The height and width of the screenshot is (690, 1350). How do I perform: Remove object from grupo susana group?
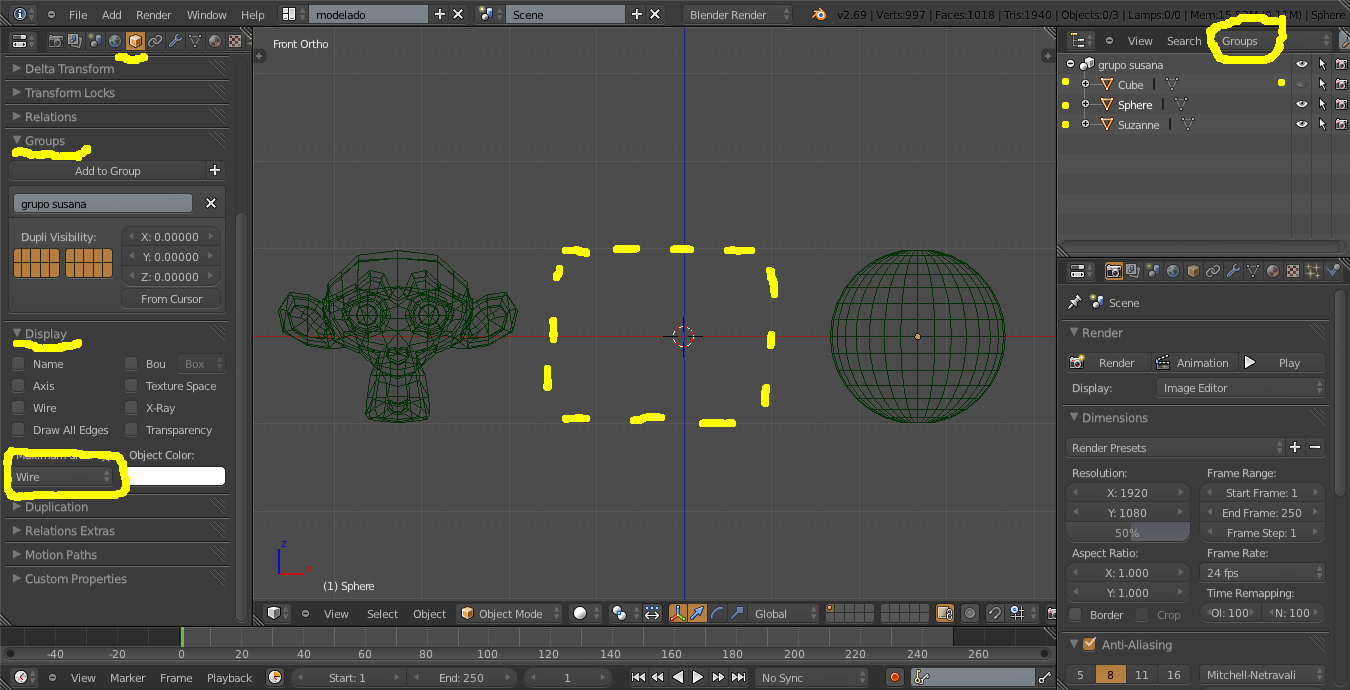point(211,203)
